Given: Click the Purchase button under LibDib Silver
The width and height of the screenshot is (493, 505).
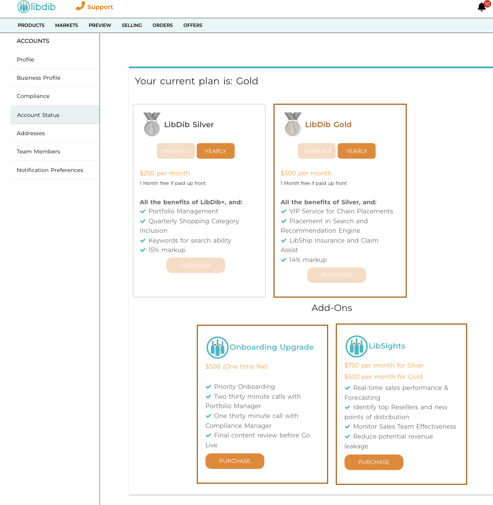Looking at the screenshot, I should tap(196, 265).
